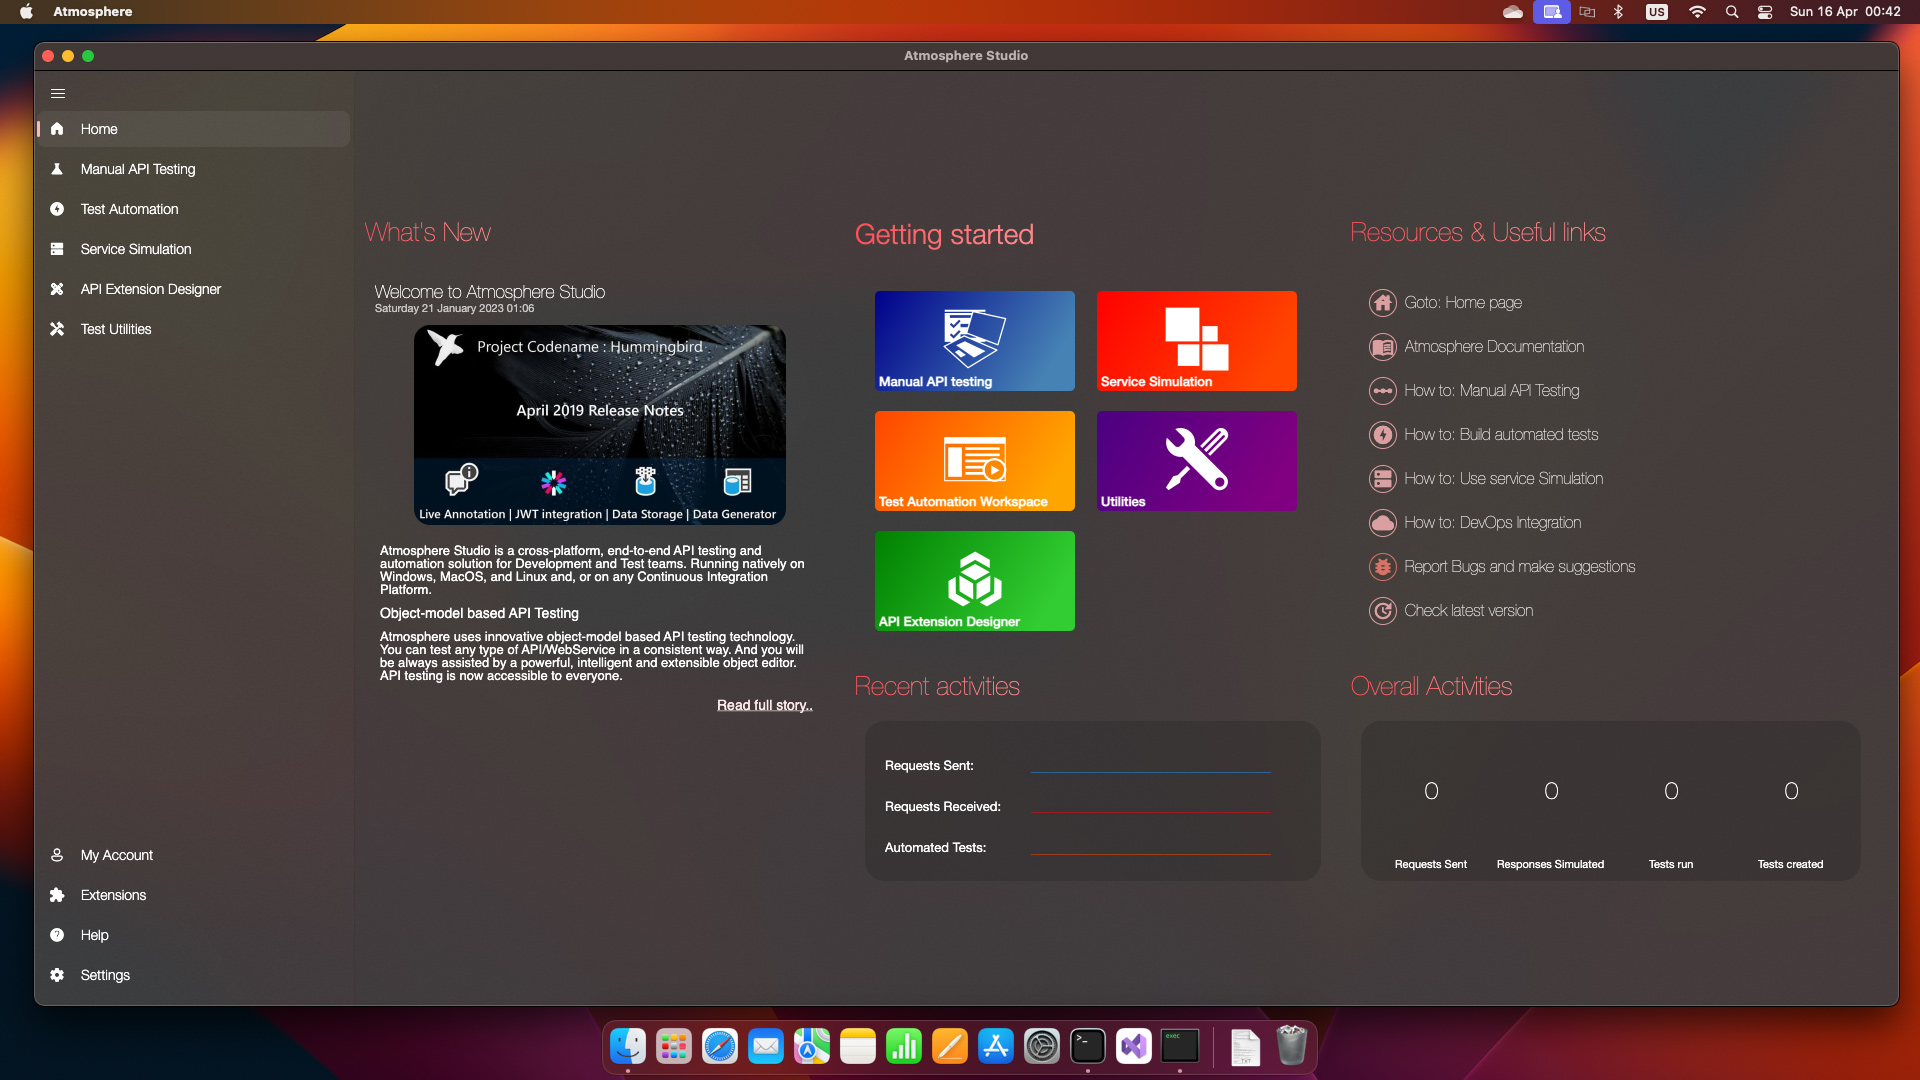Expand Resources and Useful Links section
Screen dimensions: 1920x1080
[1478, 232]
